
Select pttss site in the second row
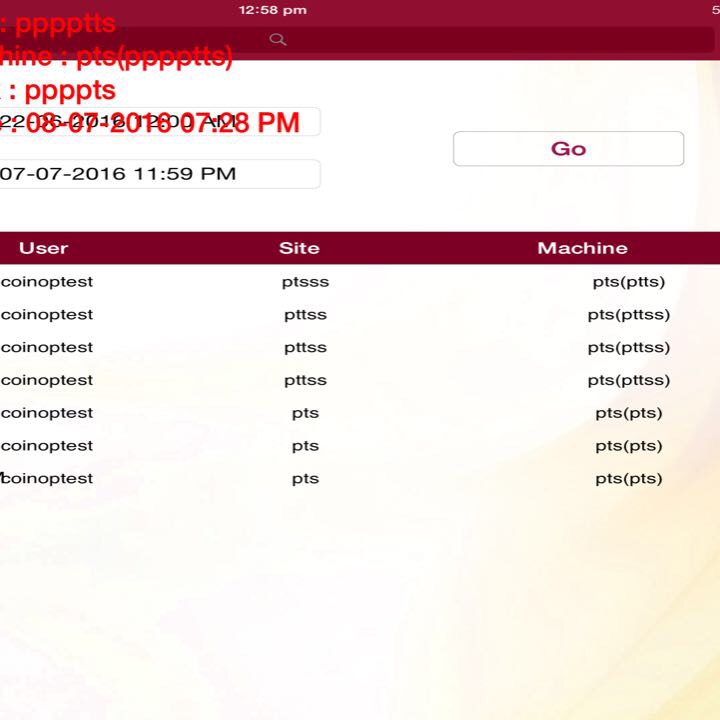click(305, 315)
